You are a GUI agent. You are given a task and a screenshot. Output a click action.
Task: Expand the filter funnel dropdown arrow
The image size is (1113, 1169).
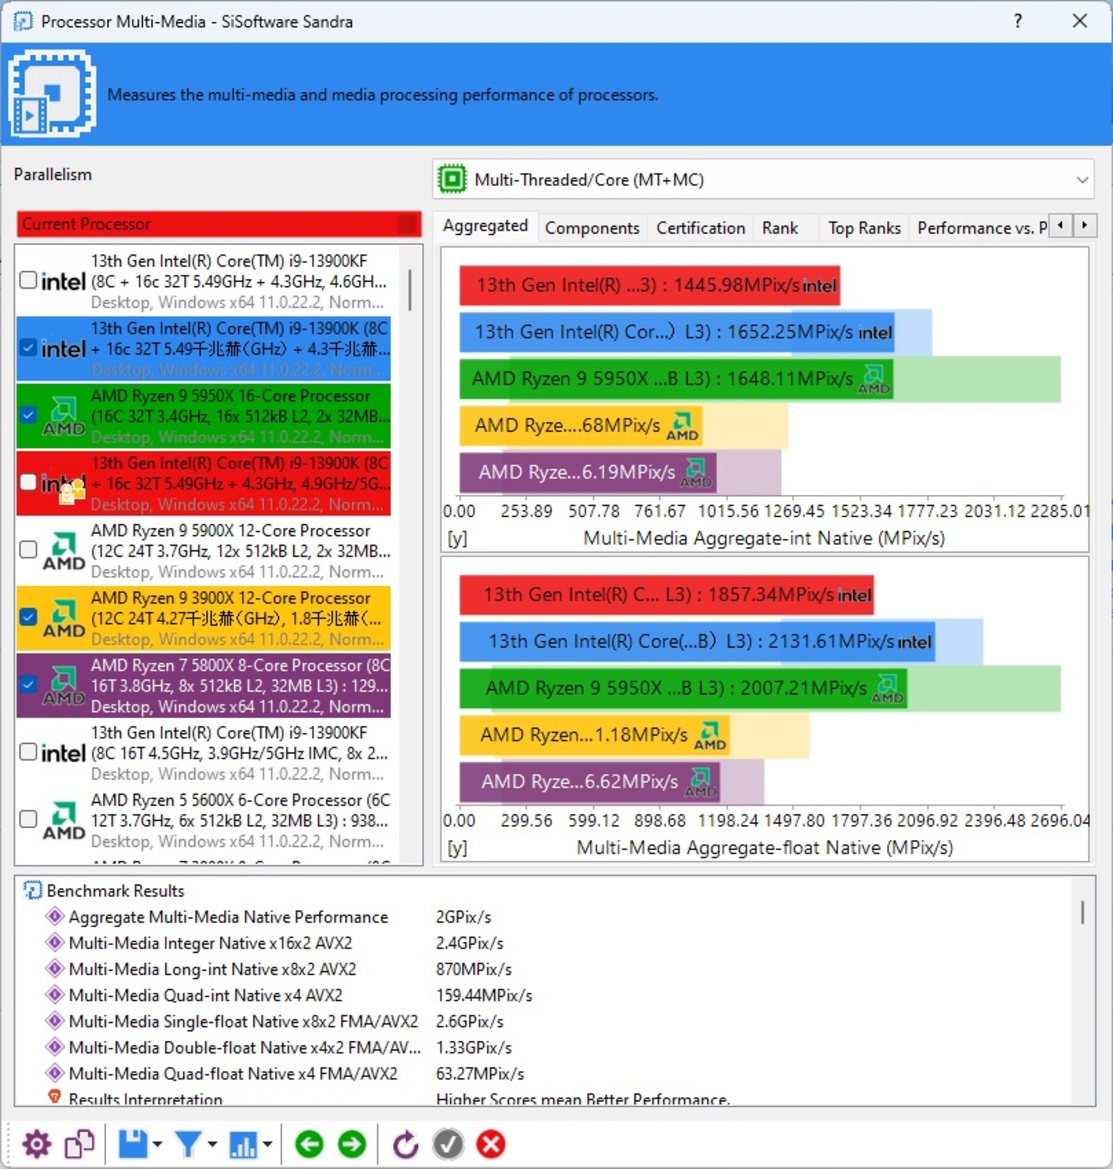click(212, 1144)
